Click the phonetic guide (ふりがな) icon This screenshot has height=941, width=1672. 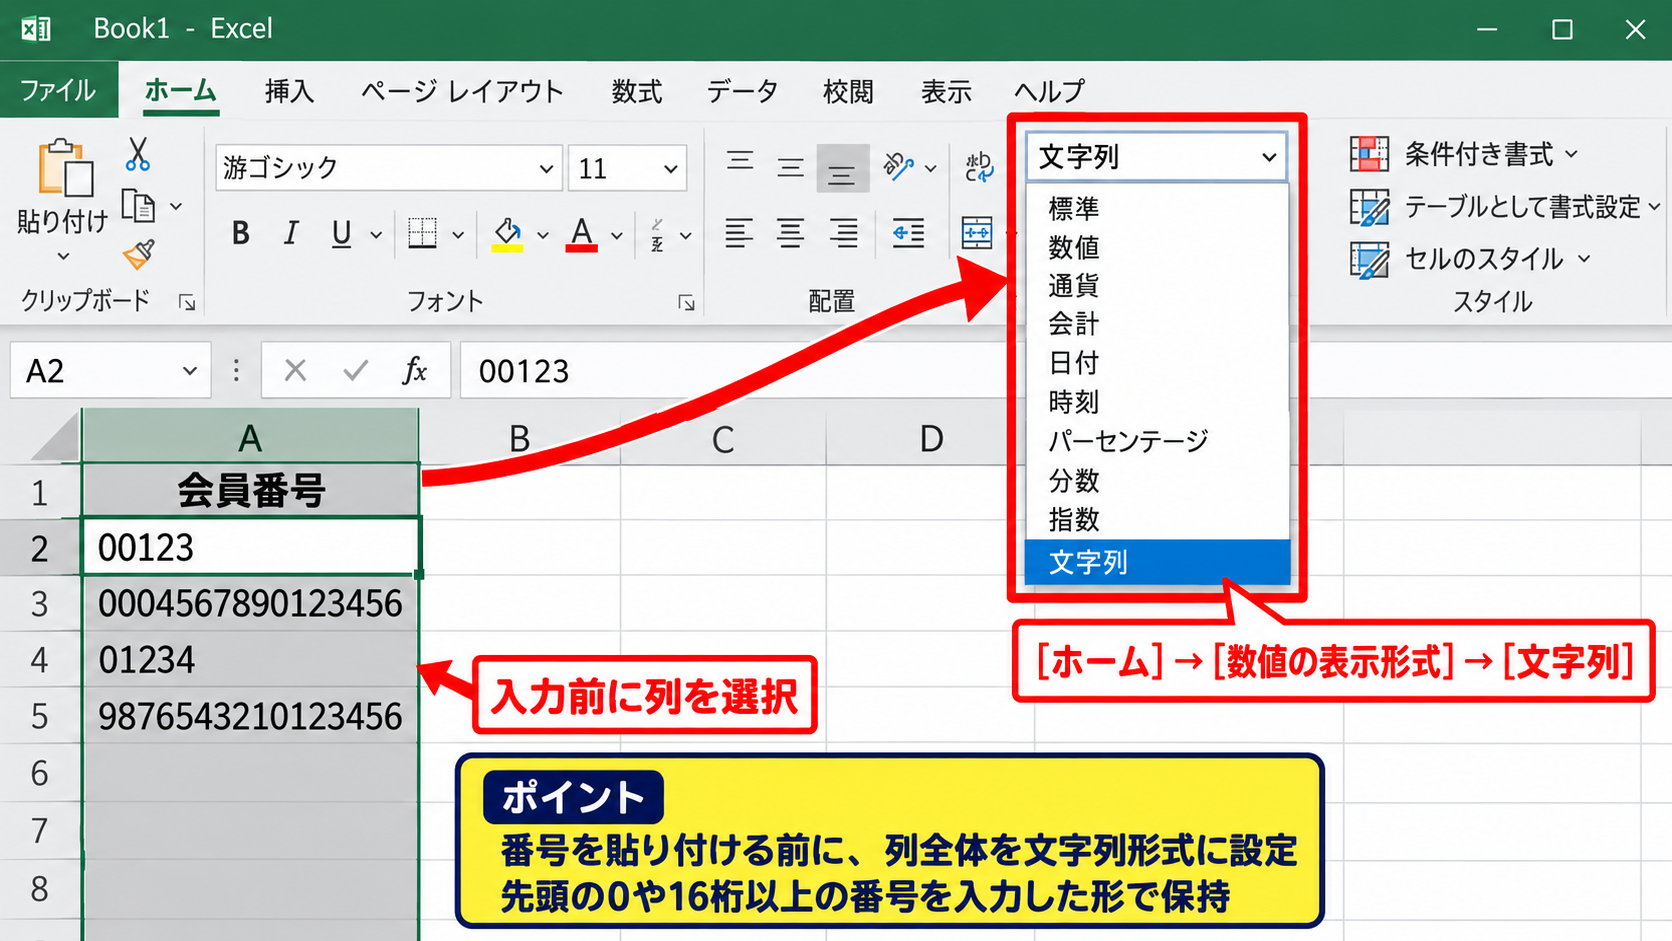pos(657,235)
